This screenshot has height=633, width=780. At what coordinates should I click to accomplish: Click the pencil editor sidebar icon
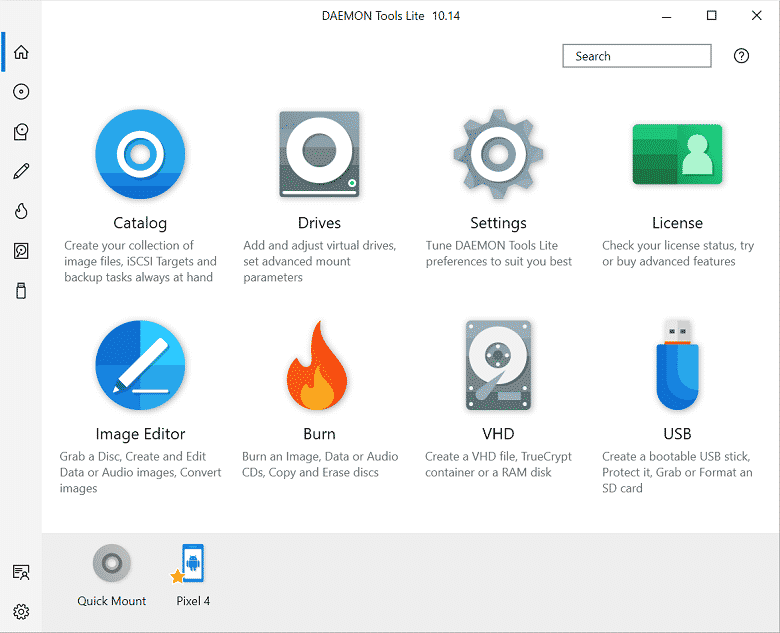point(21,171)
